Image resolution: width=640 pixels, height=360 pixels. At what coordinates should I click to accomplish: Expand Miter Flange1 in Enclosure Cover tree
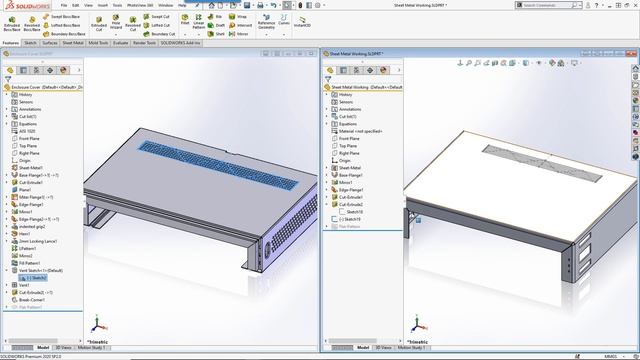click(x=7, y=197)
